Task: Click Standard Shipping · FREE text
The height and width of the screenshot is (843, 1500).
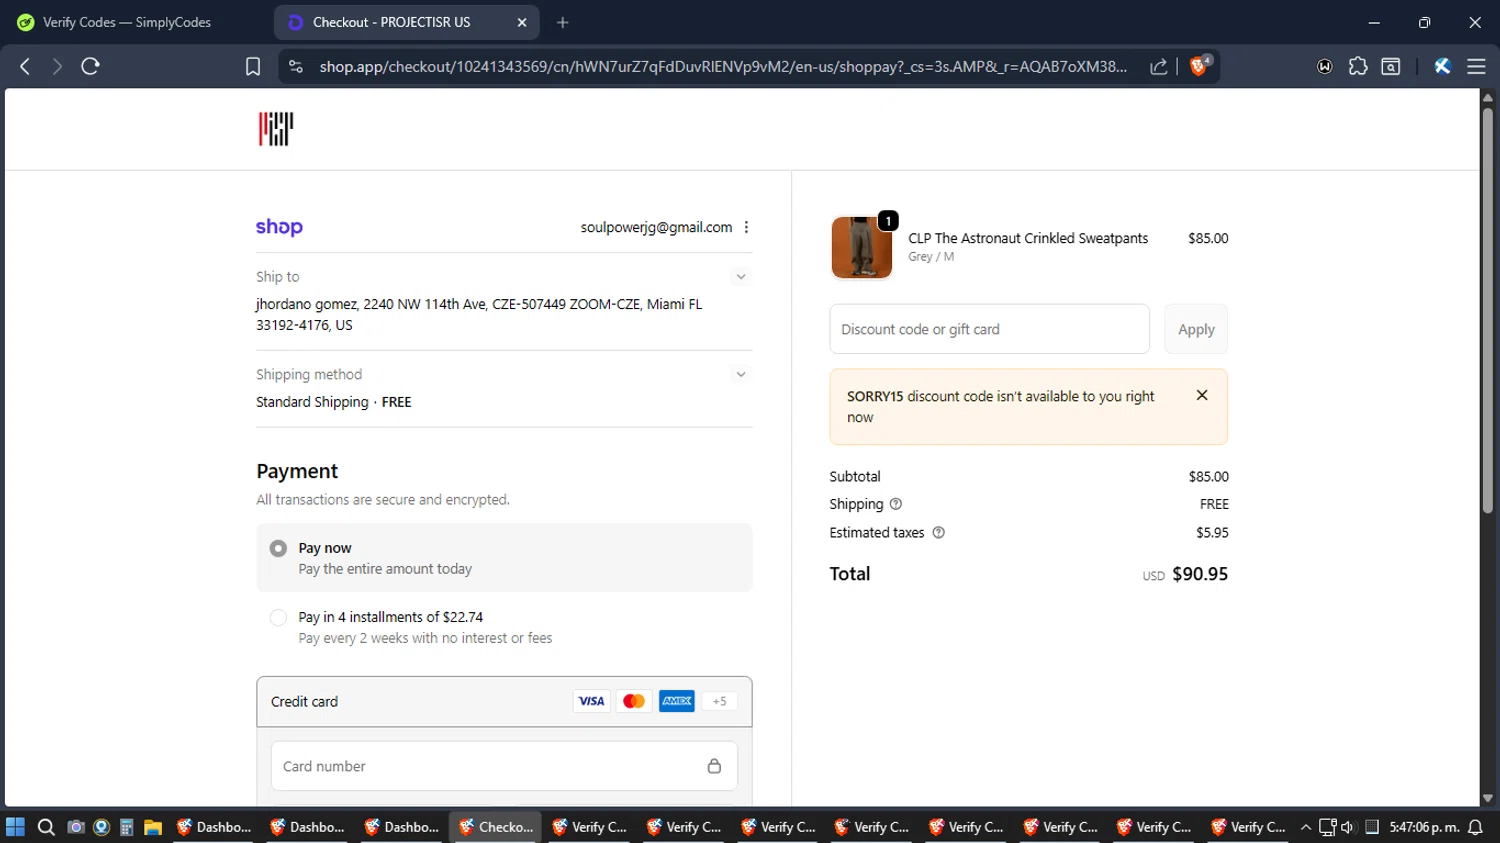Action: coord(333,402)
